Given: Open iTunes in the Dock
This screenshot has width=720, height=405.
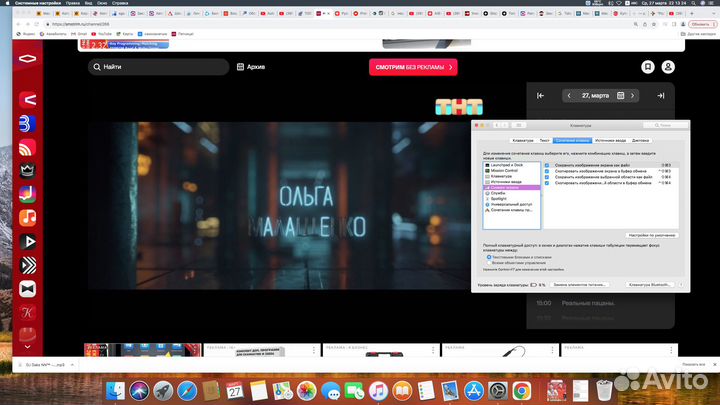Looking at the screenshot, I should 378,391.
